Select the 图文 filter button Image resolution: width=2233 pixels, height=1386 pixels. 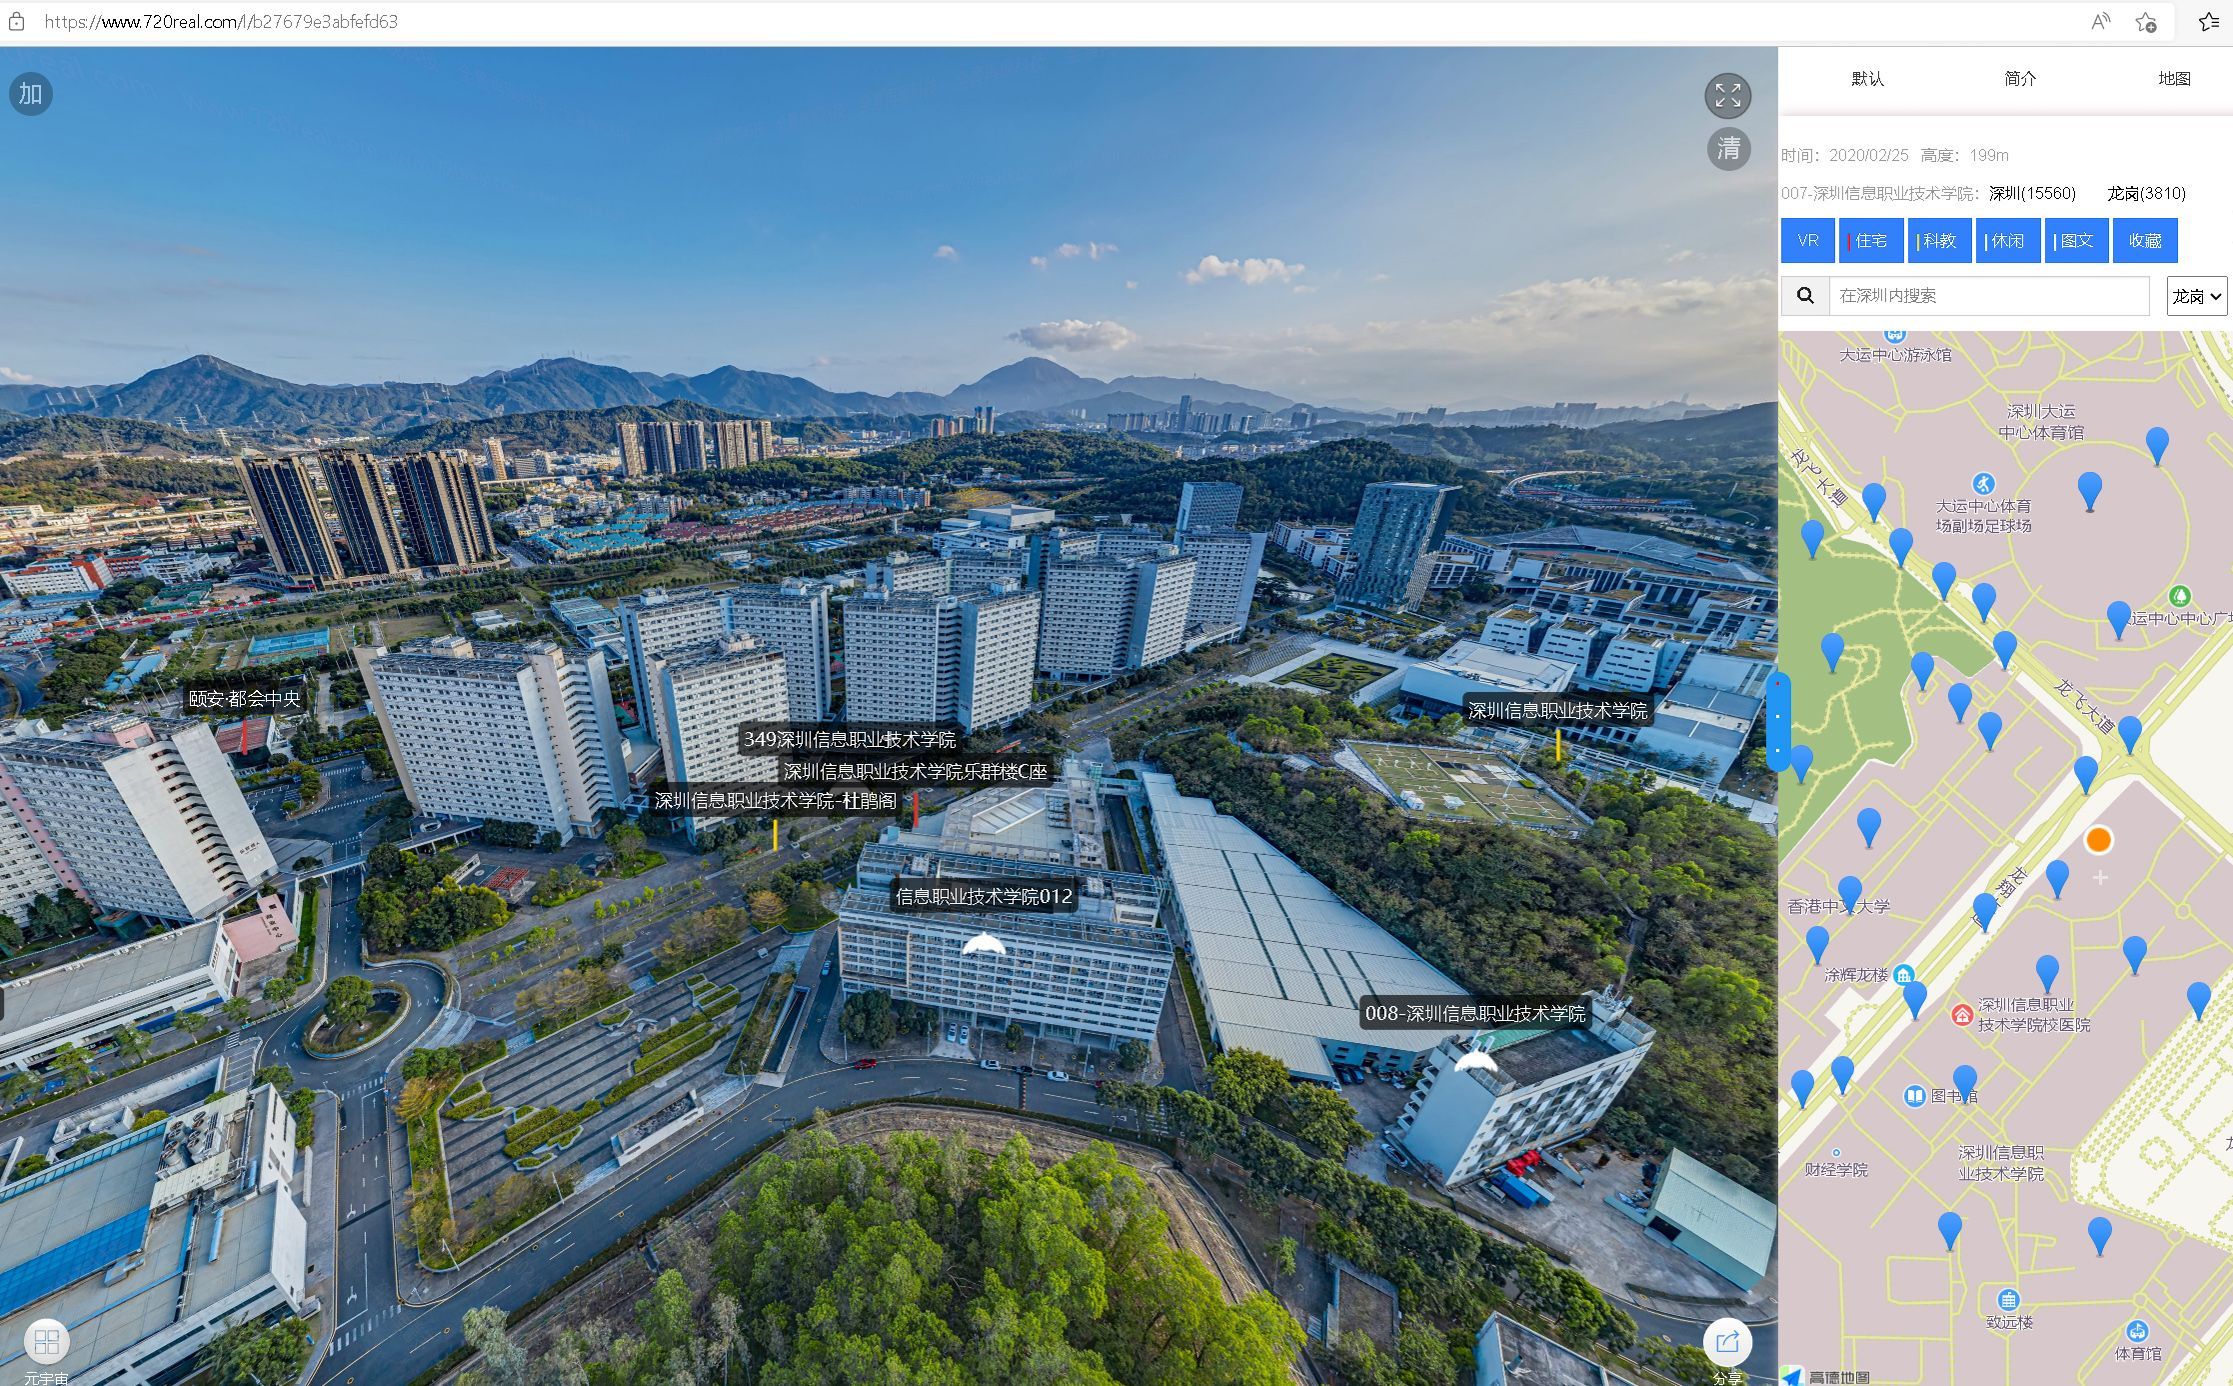pos(2077,241)
